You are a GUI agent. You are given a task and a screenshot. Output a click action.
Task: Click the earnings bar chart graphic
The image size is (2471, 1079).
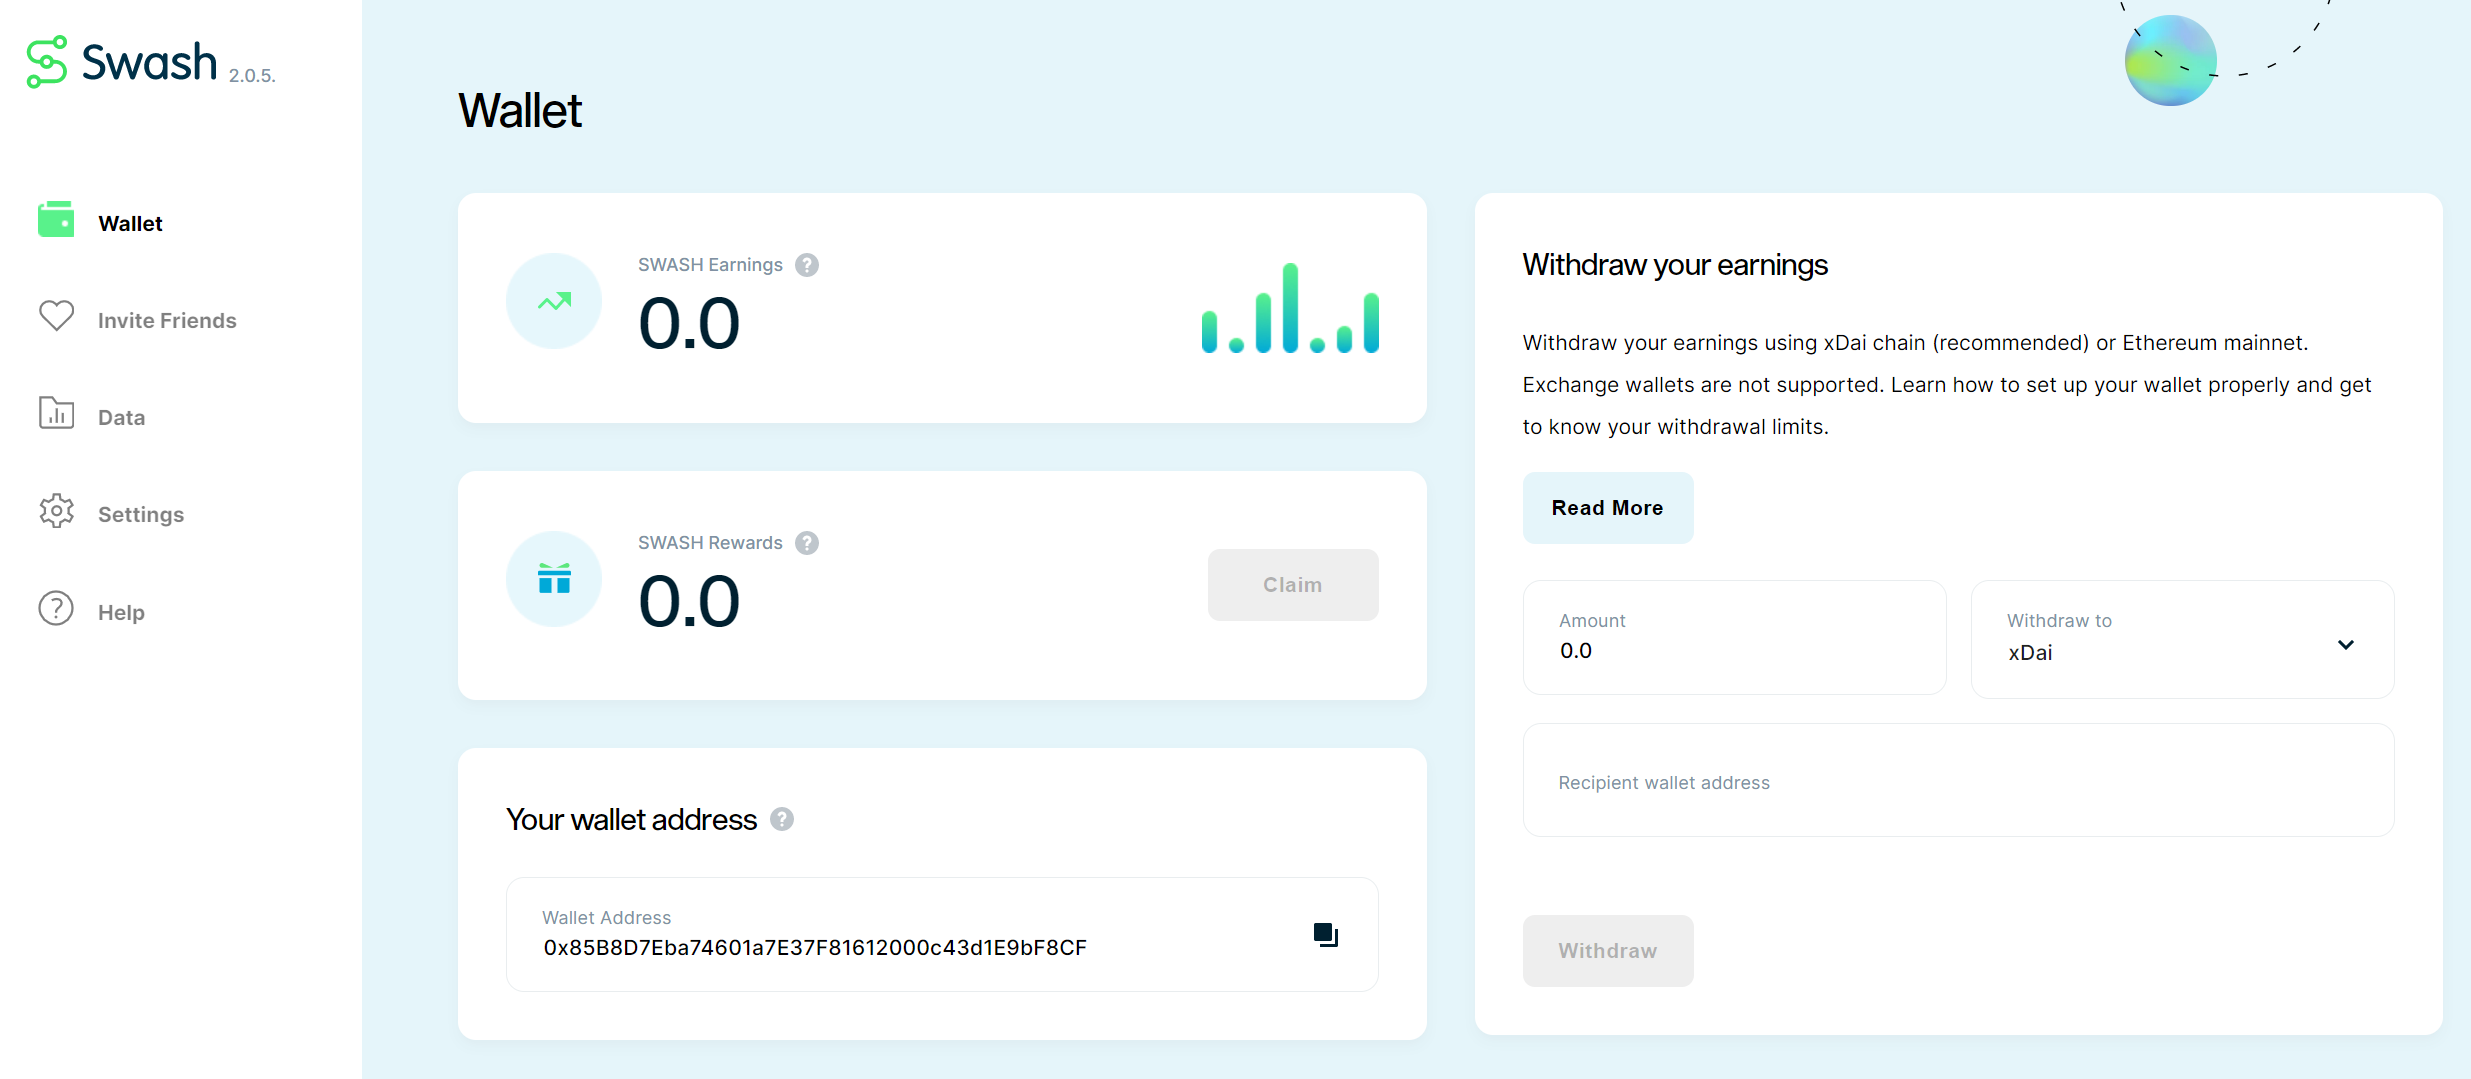pyautogui.click(x=1290, y=308)
